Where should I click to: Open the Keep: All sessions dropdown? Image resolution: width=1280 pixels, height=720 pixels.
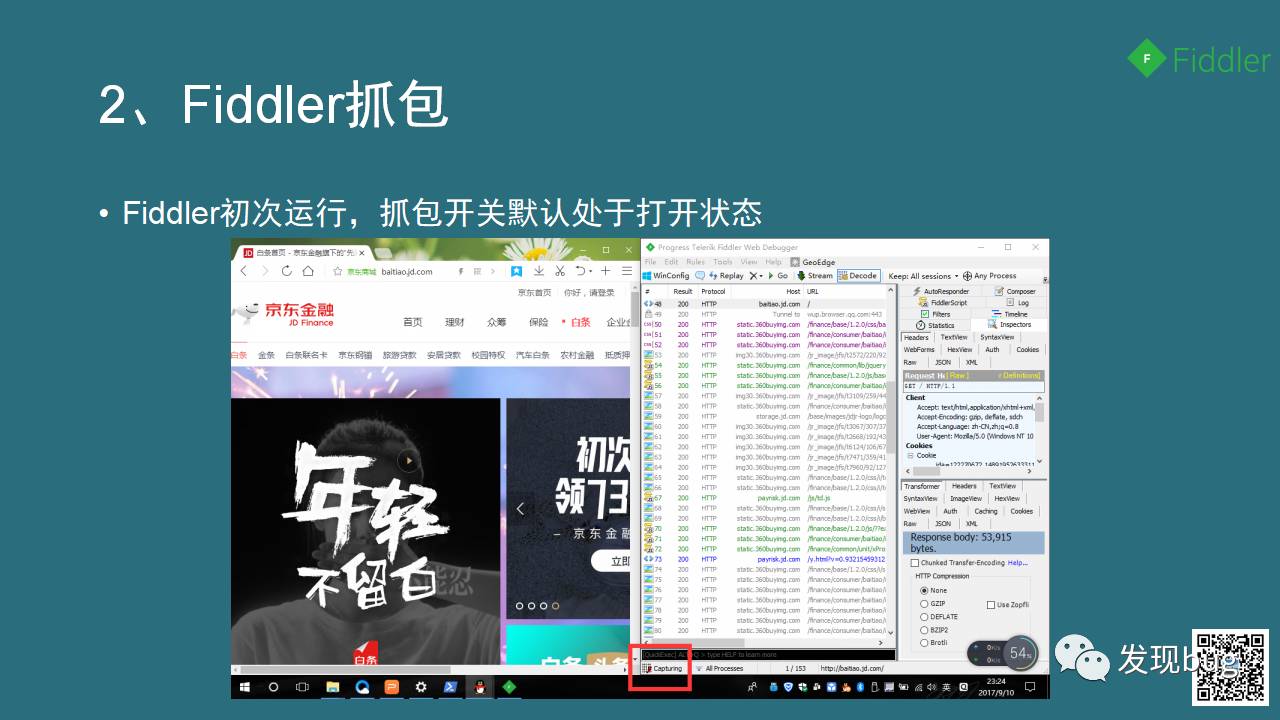point(923,276)
